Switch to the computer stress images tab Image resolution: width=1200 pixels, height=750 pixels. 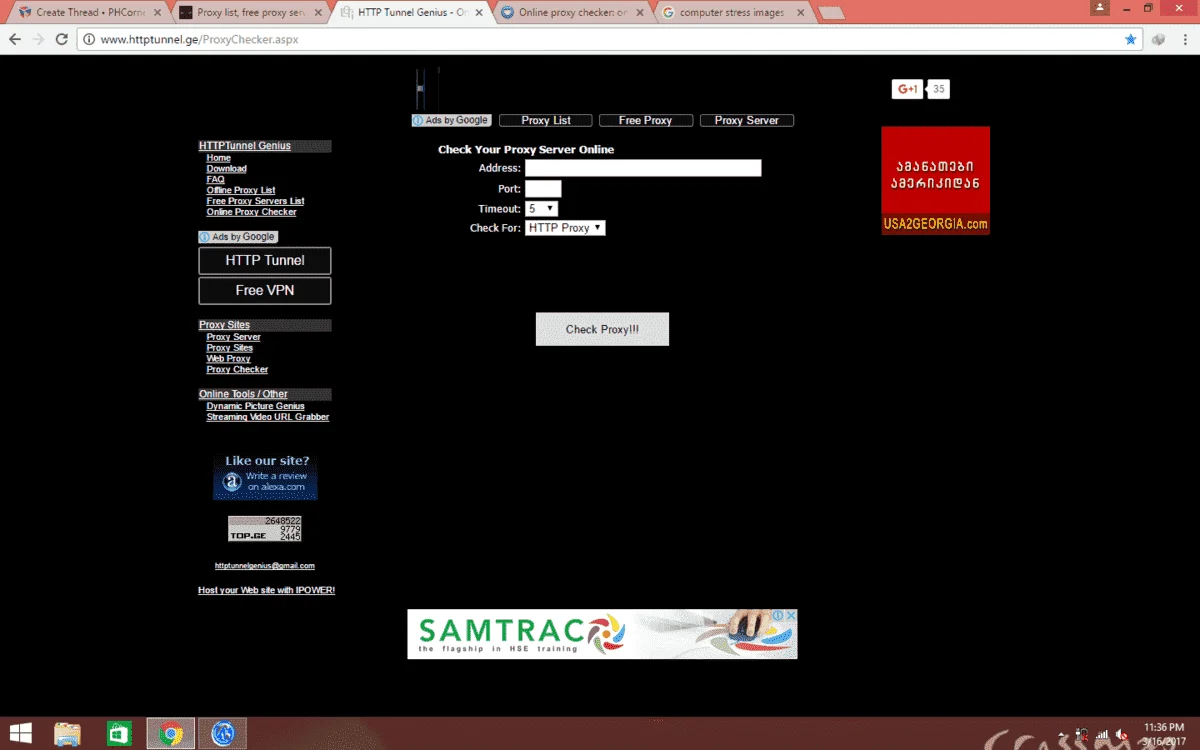coord(732,13)
